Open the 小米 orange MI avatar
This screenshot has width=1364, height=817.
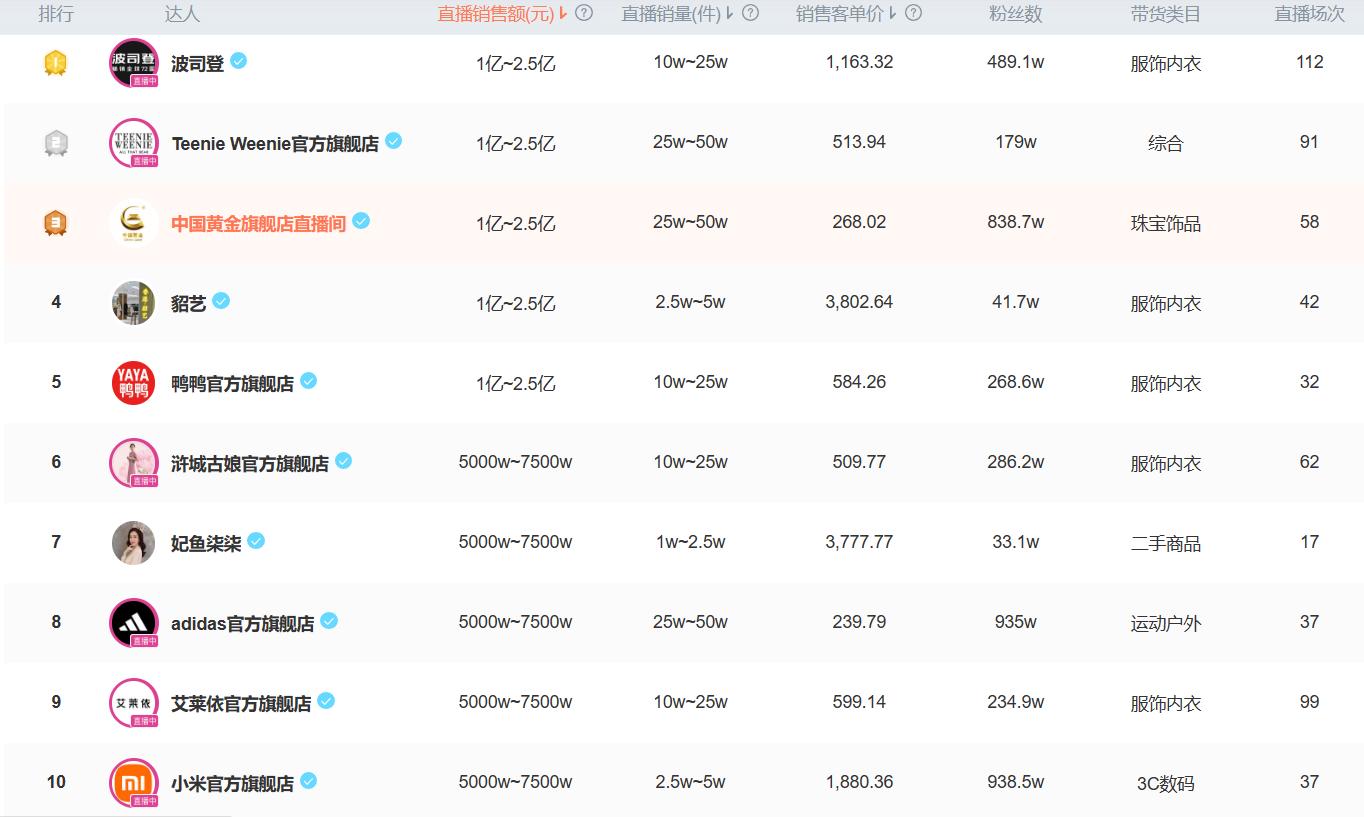134,783
